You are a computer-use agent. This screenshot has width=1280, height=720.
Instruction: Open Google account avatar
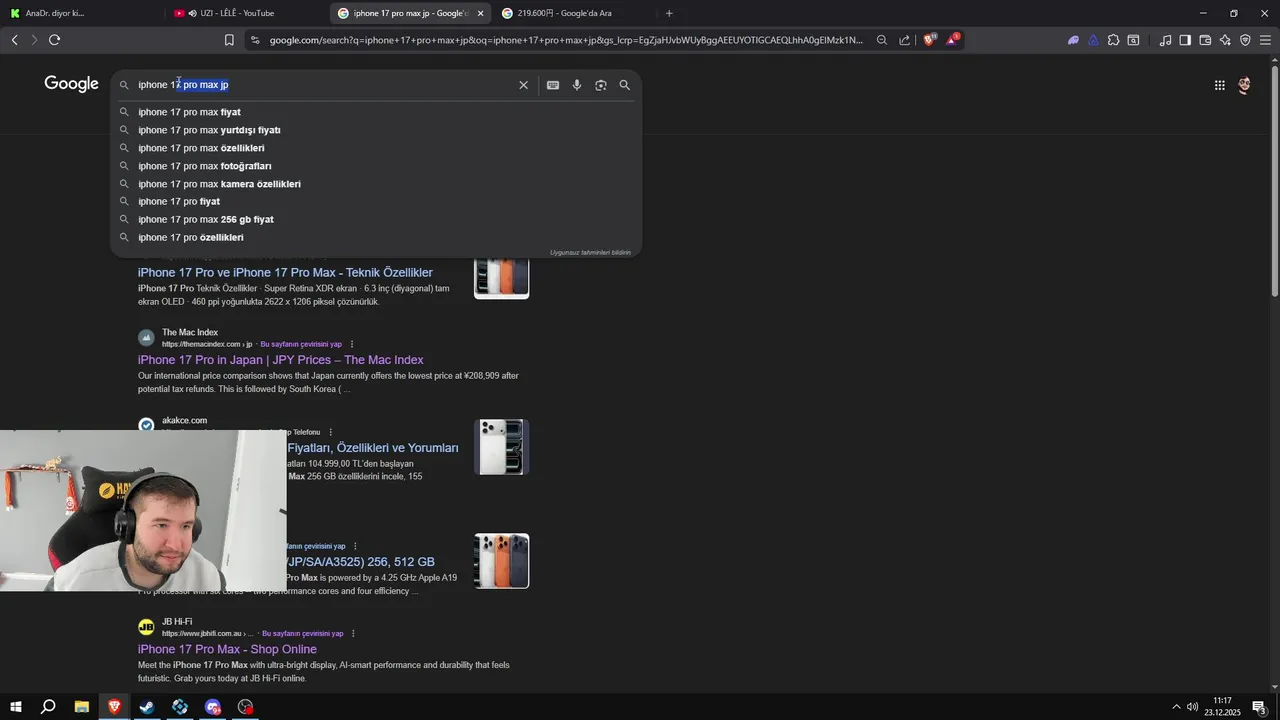tap(1244, 85)
